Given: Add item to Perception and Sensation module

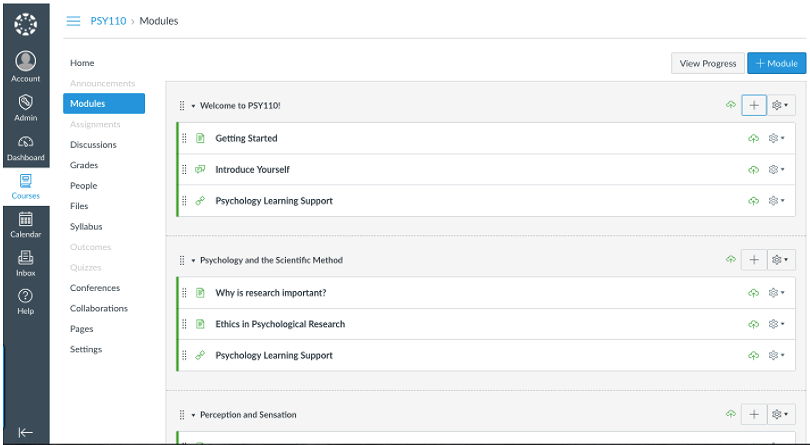Looking at the screenshot, I should (754, 415).
